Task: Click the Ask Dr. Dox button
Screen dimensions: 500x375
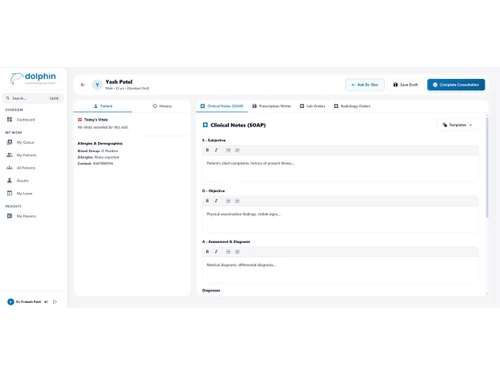Action: [x=365, y=85]
